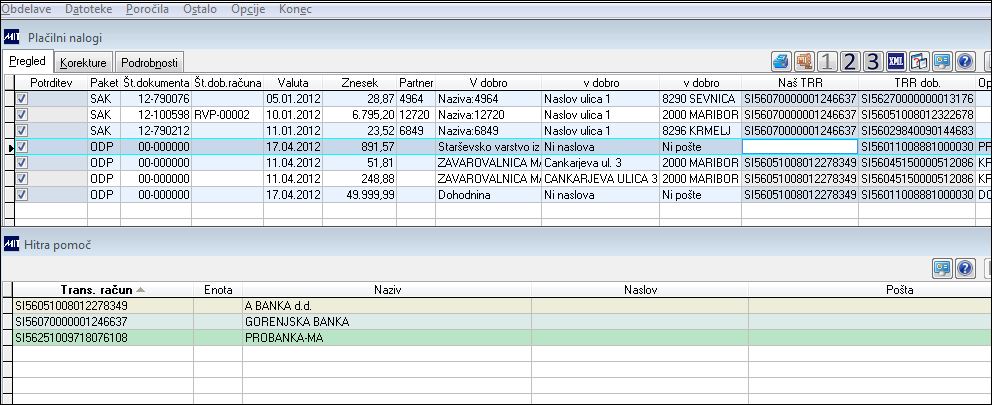Image resolution: width=992 pixels, height=405 pixels.
Task: Click the numbered button 1 in toolbar
Action: tap(828, 61)
